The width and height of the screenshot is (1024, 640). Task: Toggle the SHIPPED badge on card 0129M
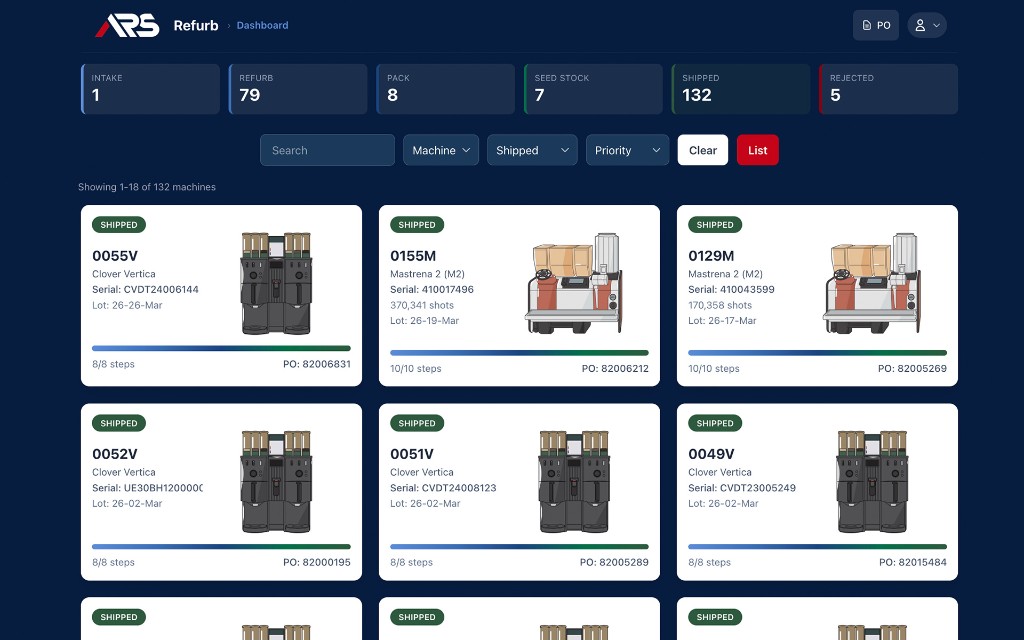(x=715, y=225)
